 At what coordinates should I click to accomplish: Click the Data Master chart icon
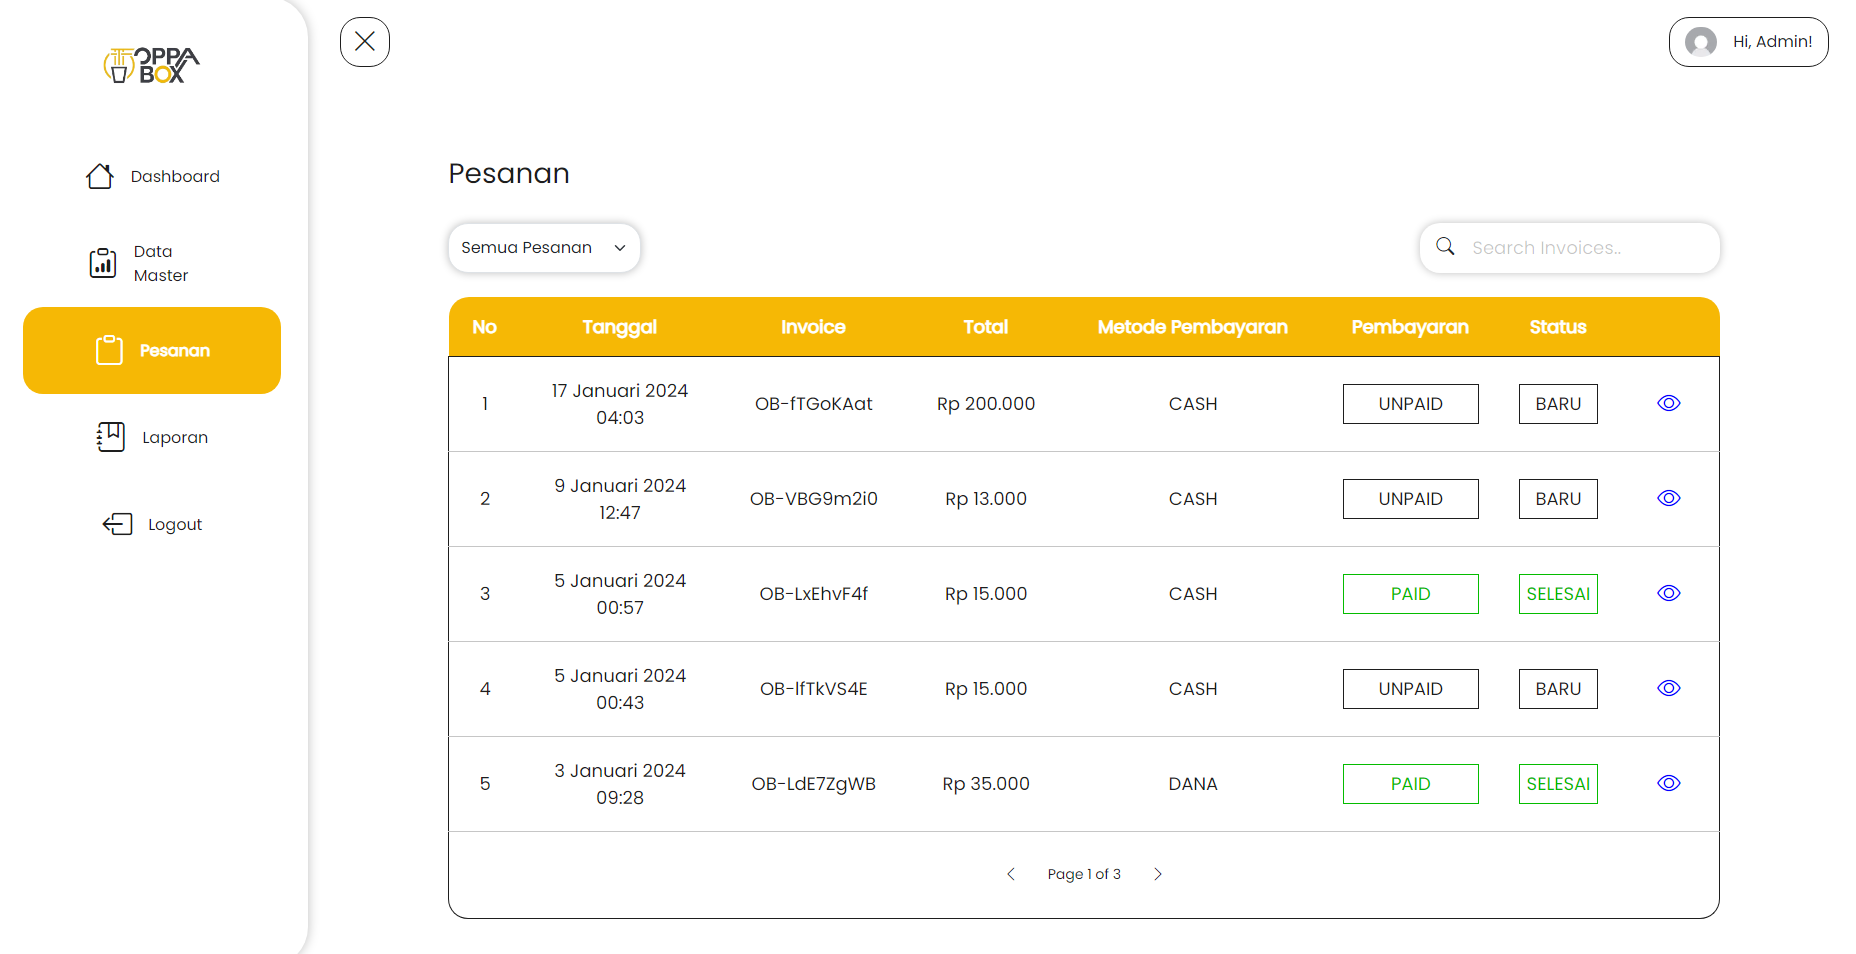pos(103,263)
